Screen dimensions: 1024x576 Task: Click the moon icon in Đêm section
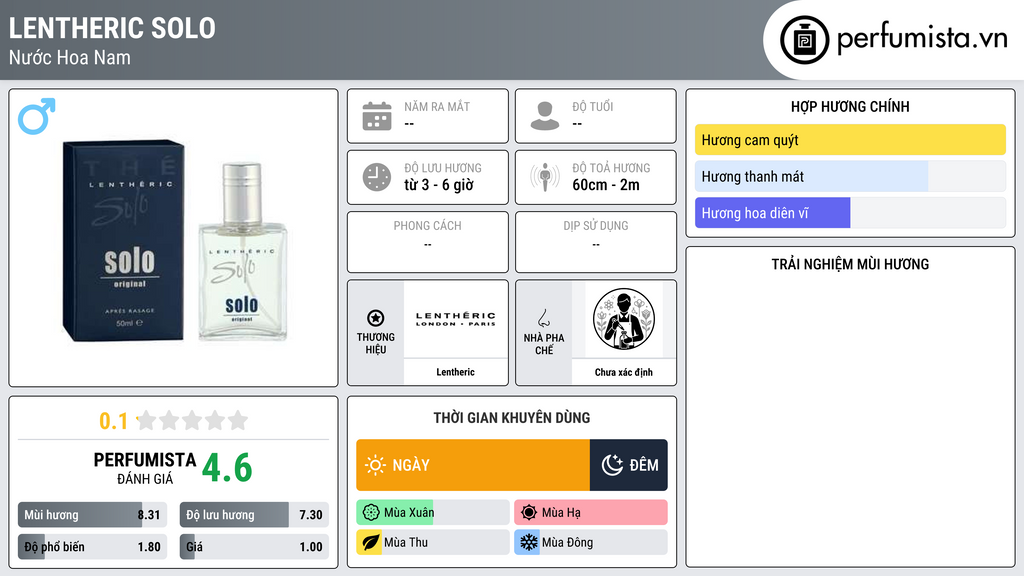click(612, 465)
